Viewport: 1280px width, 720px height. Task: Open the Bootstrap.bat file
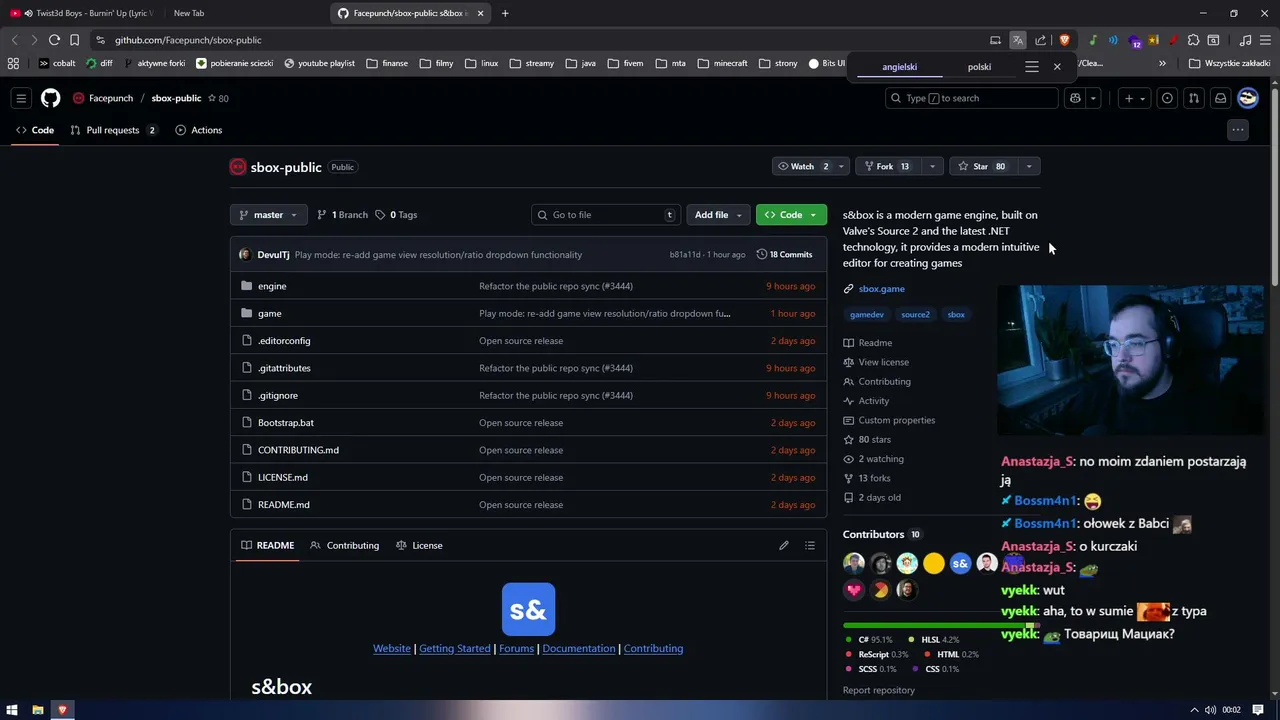coord(286,423)
